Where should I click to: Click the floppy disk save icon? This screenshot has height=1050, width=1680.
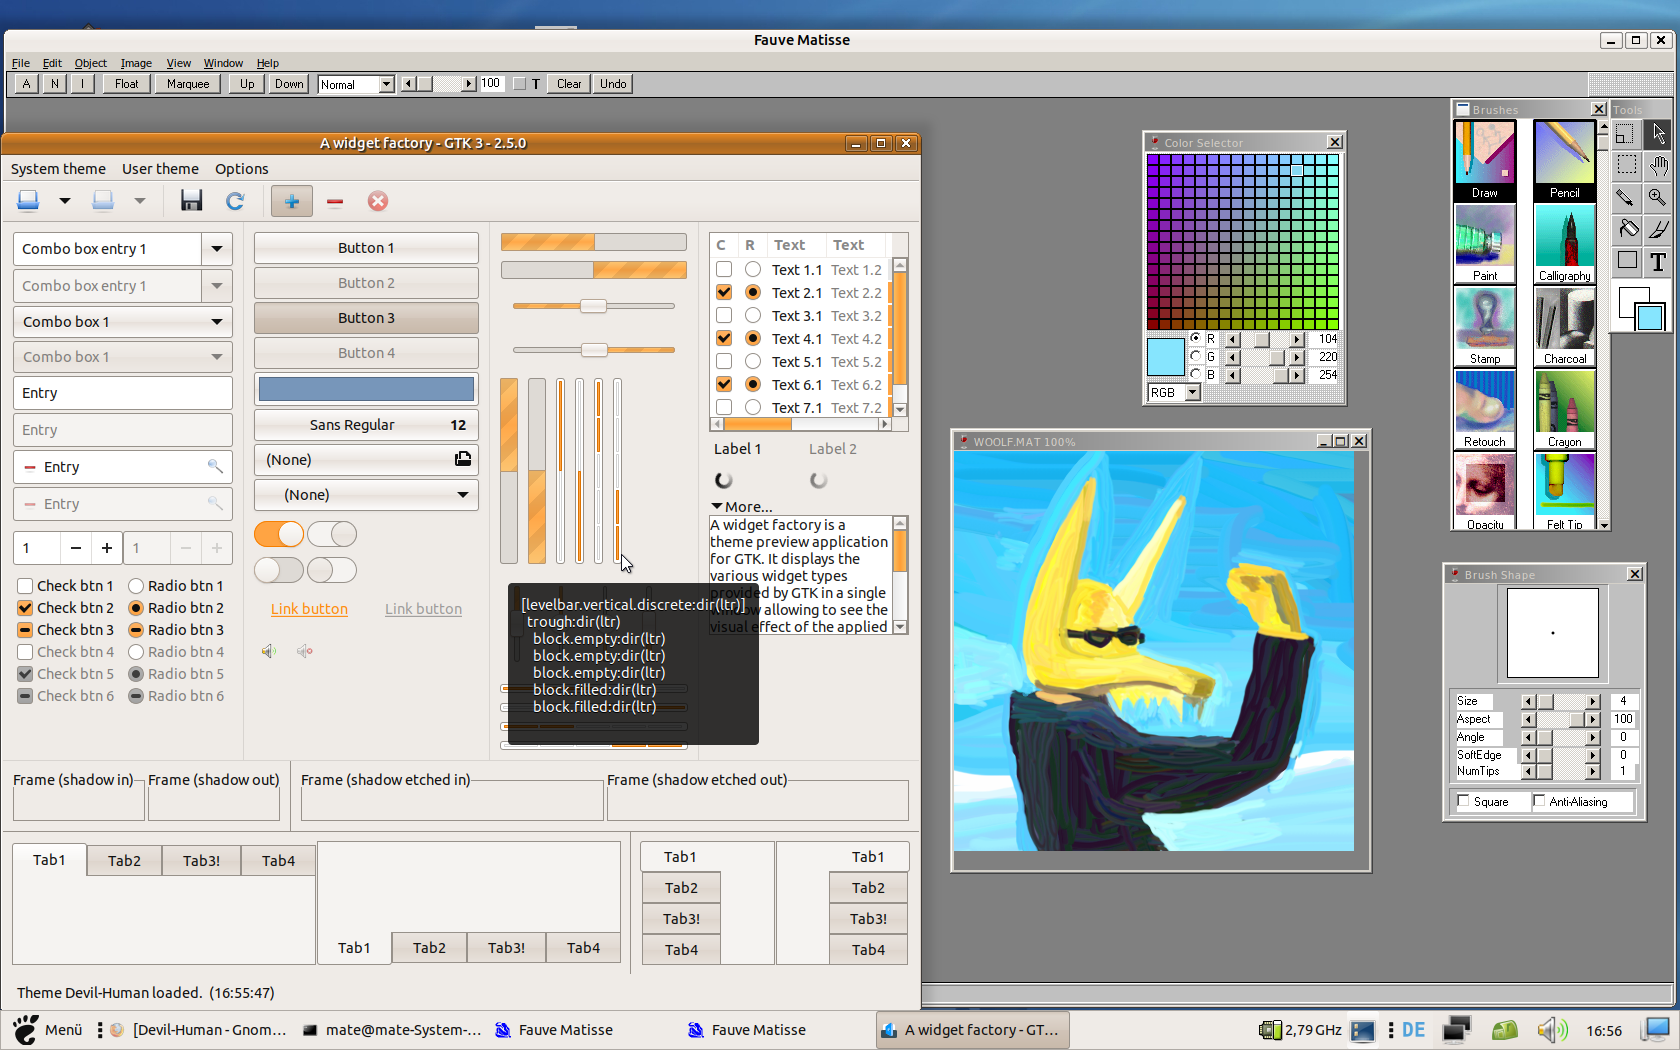(191, 201)
